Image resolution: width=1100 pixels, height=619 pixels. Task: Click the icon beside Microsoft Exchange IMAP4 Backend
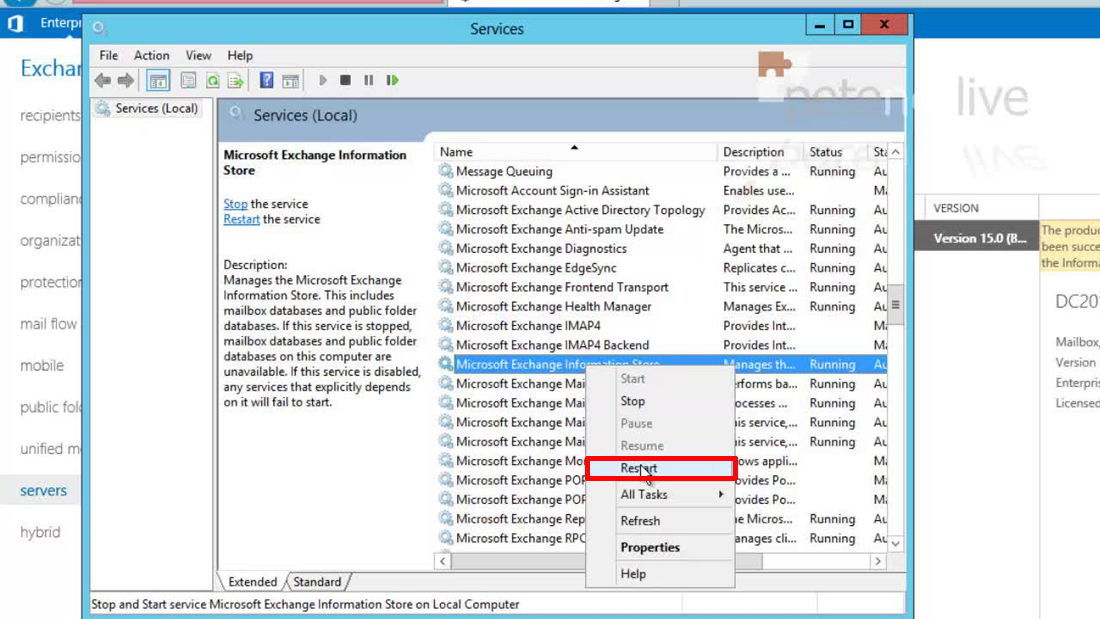point(445,345)
